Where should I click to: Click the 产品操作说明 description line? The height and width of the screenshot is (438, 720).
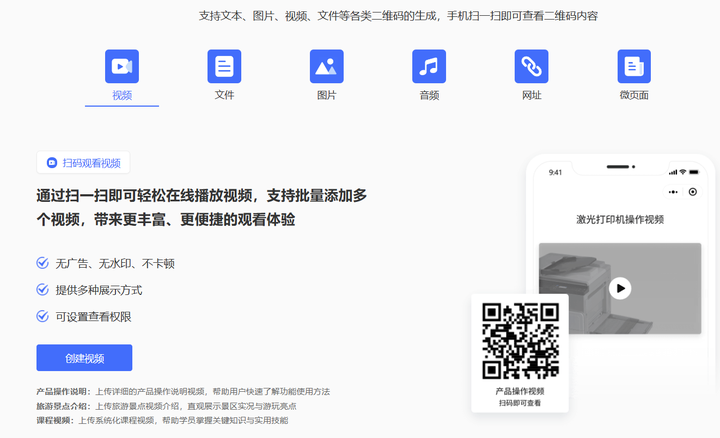[x=183, y=392]
